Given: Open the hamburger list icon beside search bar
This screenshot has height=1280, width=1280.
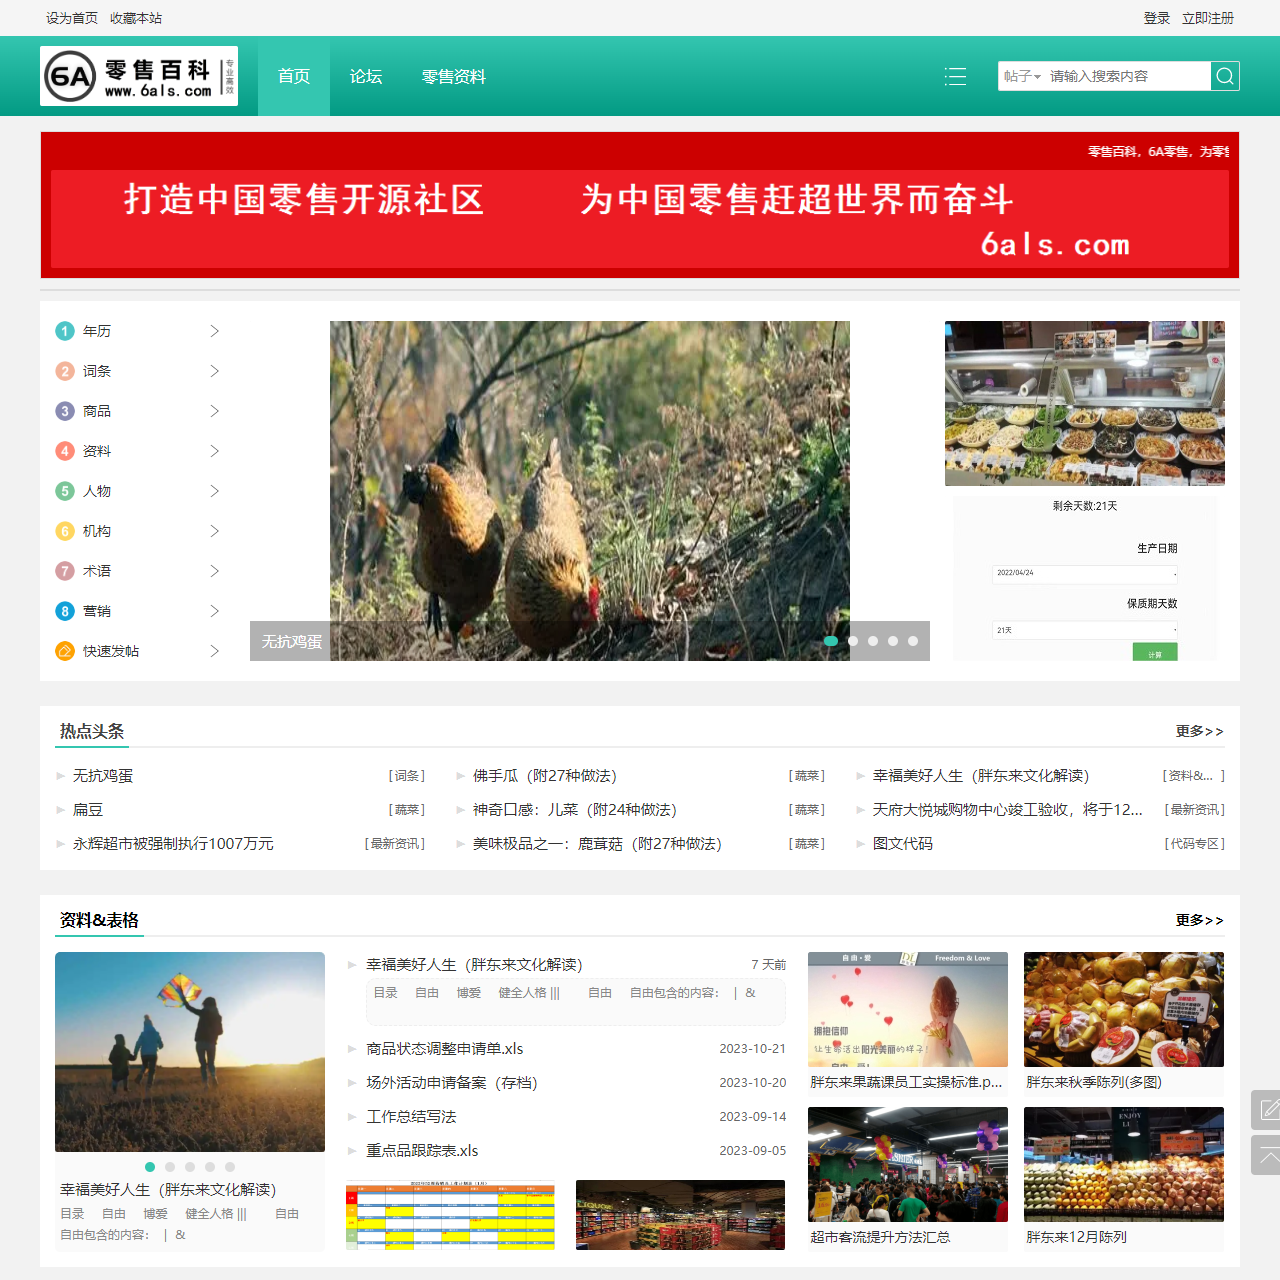Looking at the screenshot, I should 955,76.
